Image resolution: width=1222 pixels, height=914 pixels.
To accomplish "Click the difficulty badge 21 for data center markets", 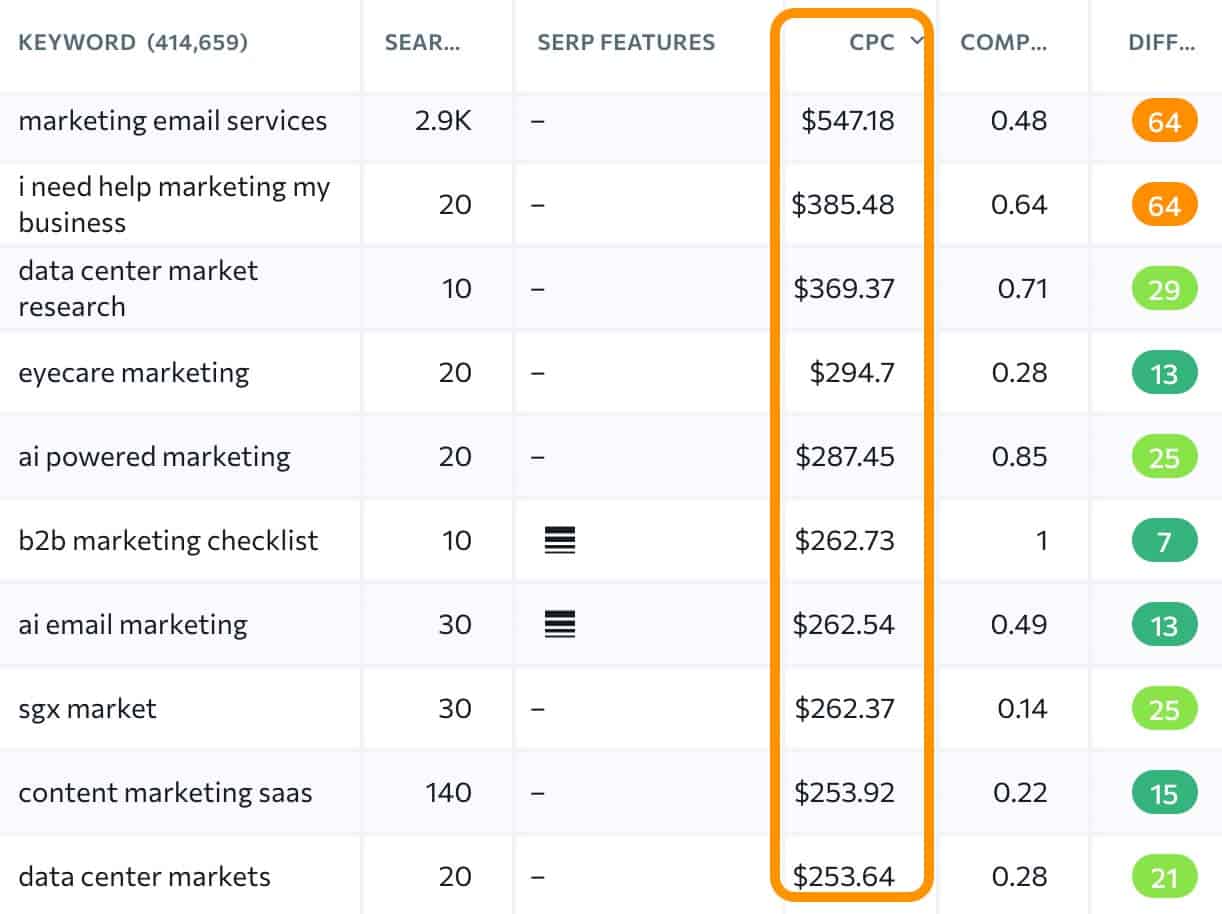I will [x=1162, y=876].
